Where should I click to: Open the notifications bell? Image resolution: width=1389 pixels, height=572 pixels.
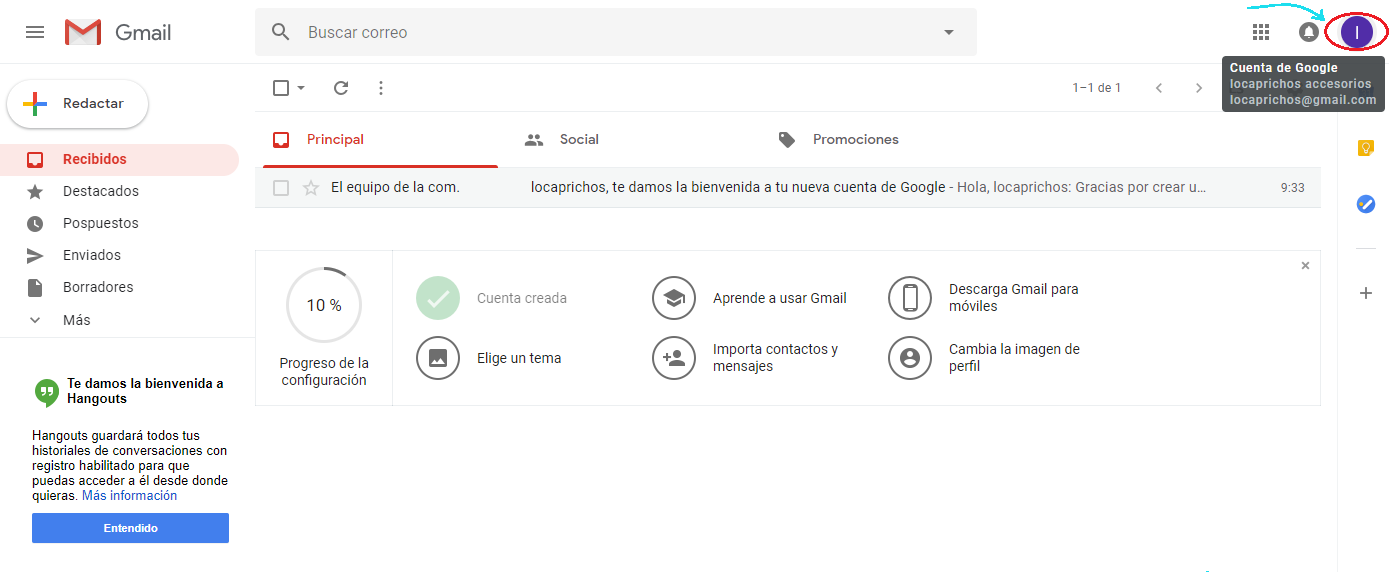[1308, 32]
